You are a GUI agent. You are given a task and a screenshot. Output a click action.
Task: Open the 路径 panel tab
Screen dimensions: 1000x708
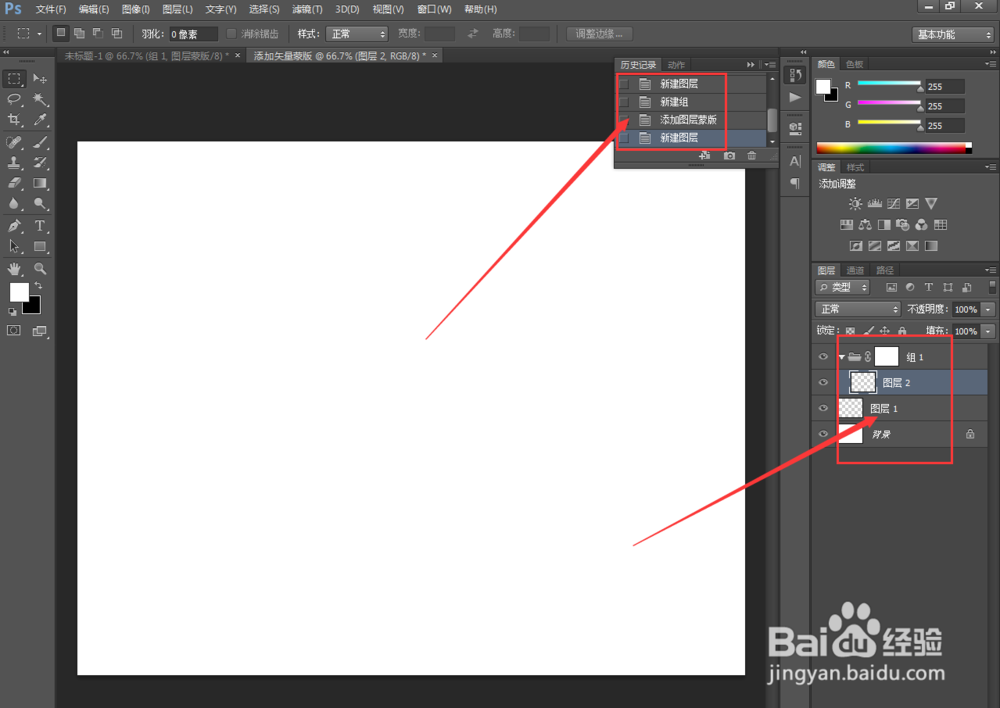(885, 270)
